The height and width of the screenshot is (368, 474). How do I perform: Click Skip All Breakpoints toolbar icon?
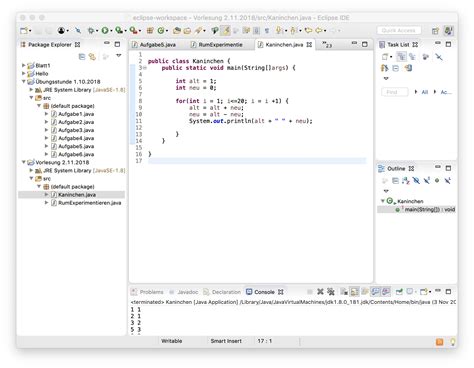78,31
